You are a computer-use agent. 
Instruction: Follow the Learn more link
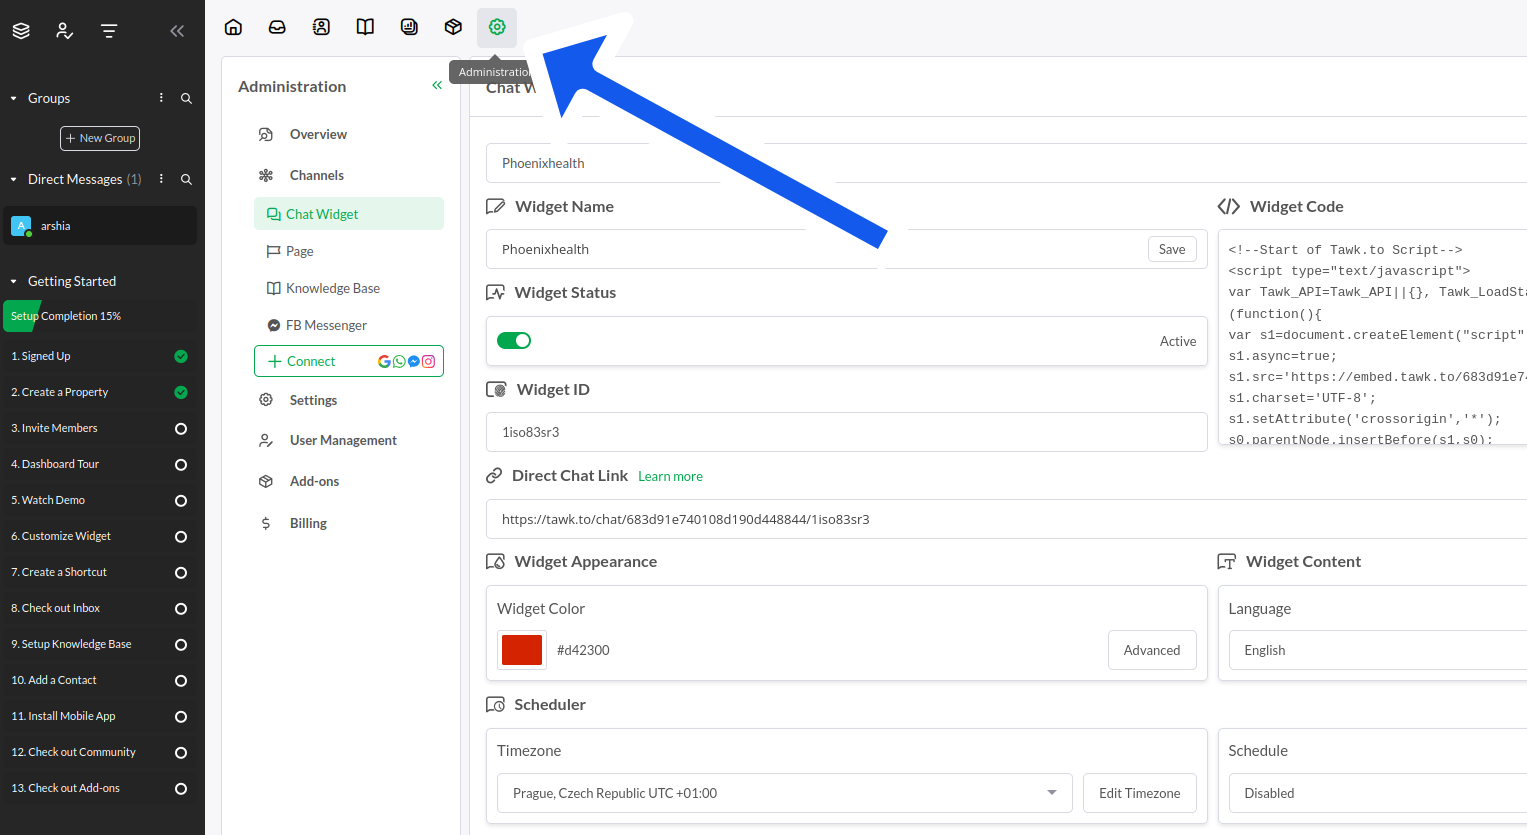point(670,477)
